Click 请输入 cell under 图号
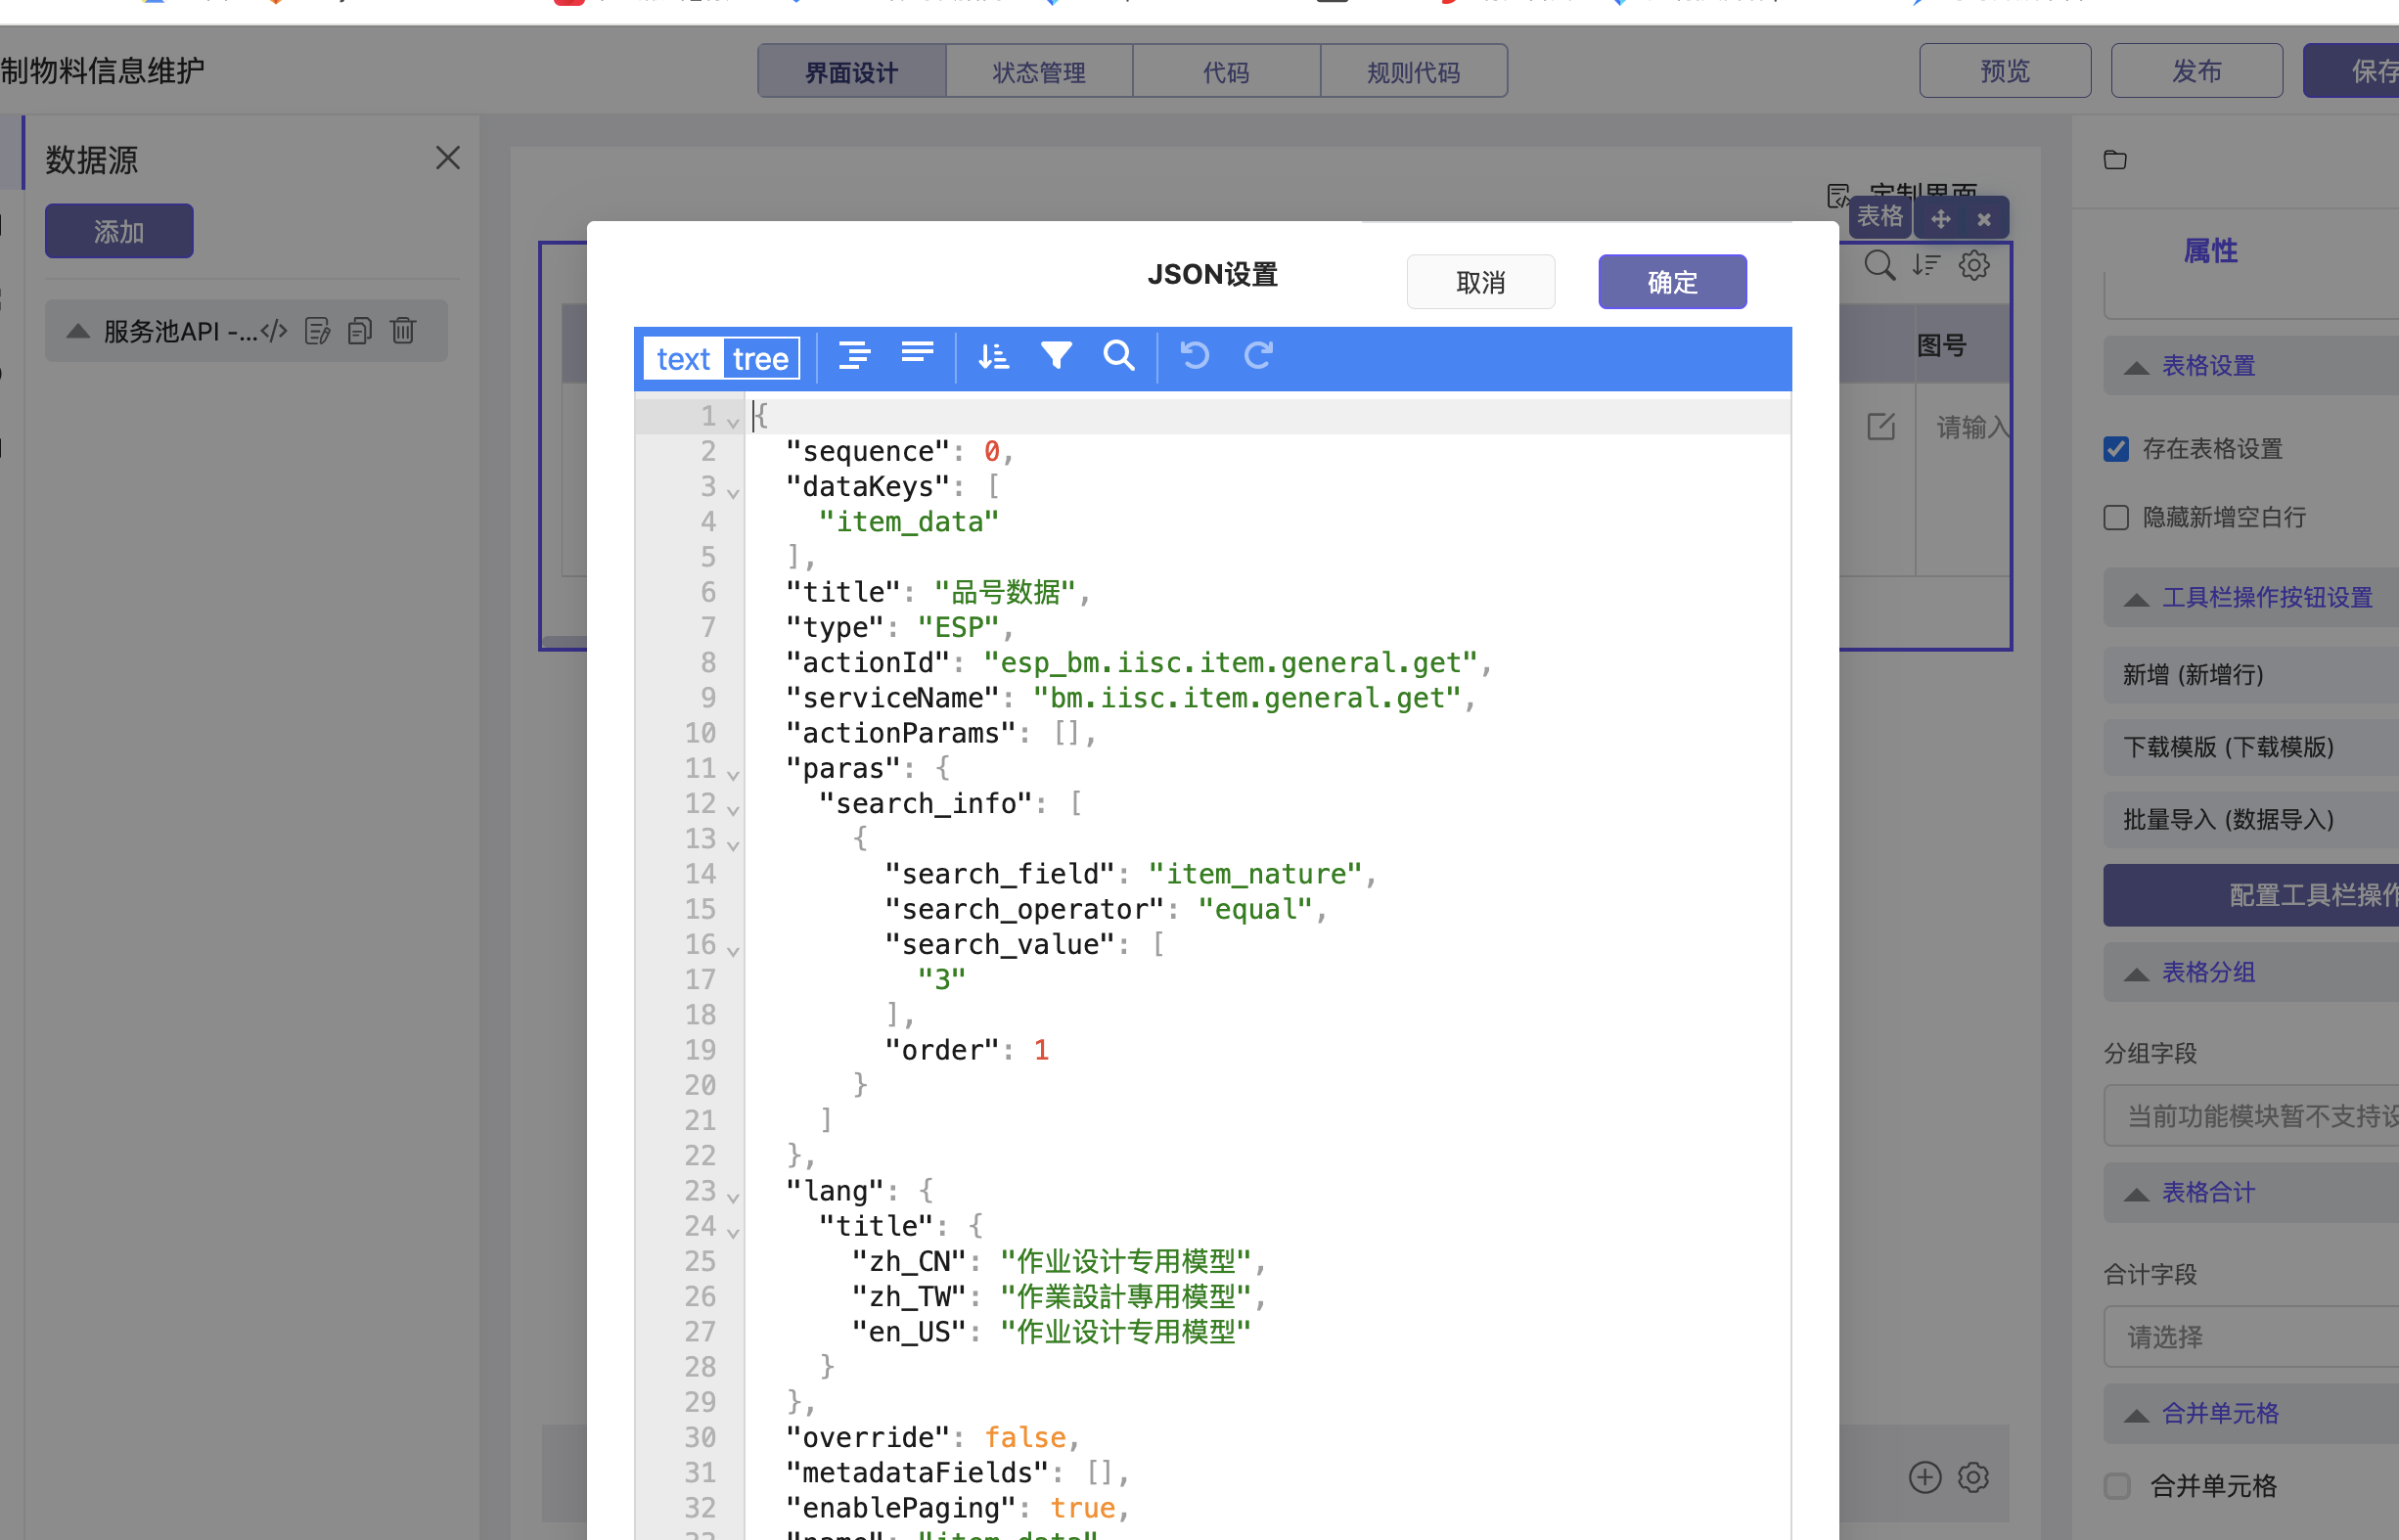Screen dimensions: 2399x1540 pyautogui.click(x=1972, y=428)
